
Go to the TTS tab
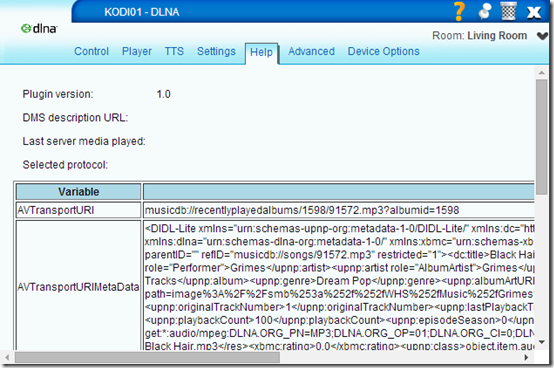174,51
